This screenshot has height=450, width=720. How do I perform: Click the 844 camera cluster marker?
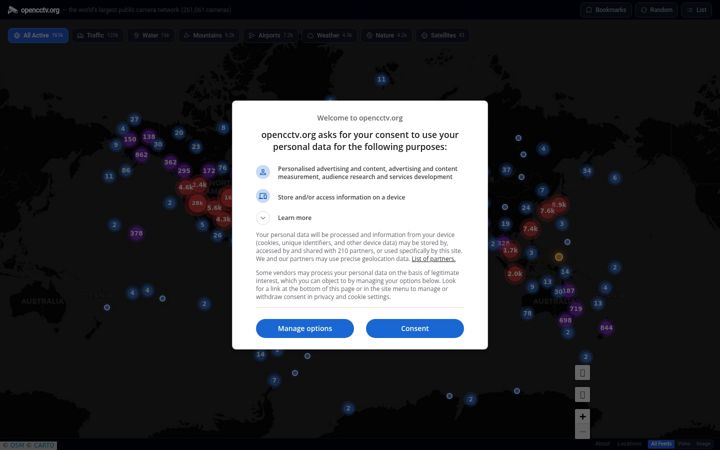pyautogui.click(x=606, y=328)
